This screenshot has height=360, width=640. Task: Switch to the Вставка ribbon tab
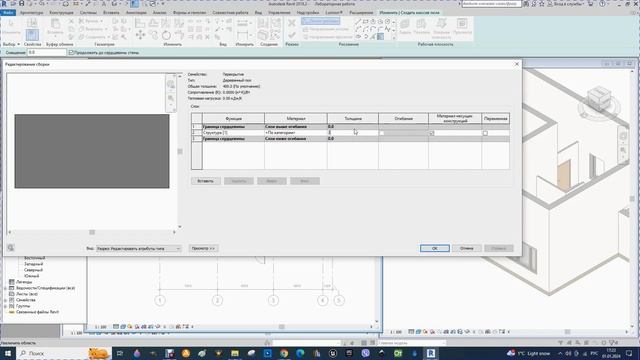pos(111,13)
